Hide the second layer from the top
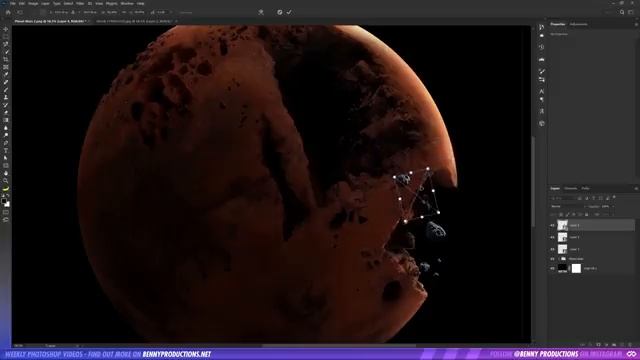The width and height of the screenshot is (640, 360). click(552, 237)
